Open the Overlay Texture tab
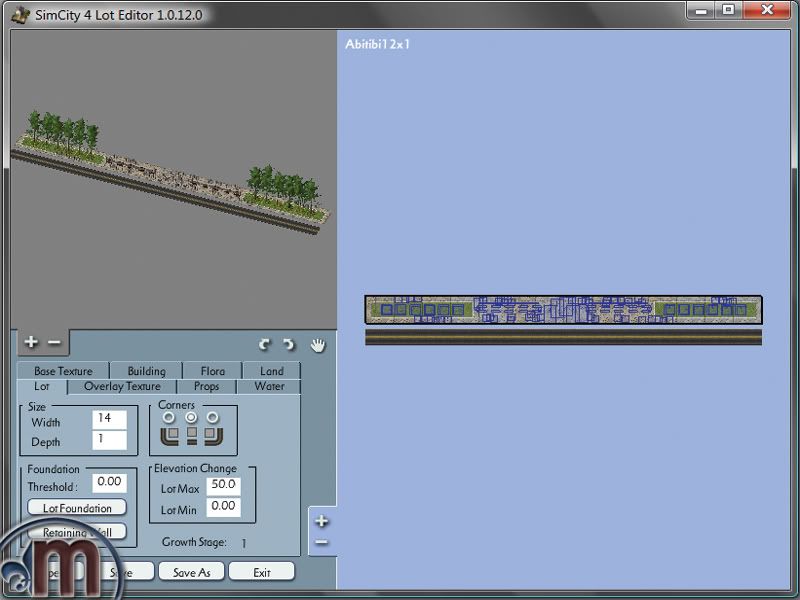Viewport: 800px width, 600px height. [122, 386]
